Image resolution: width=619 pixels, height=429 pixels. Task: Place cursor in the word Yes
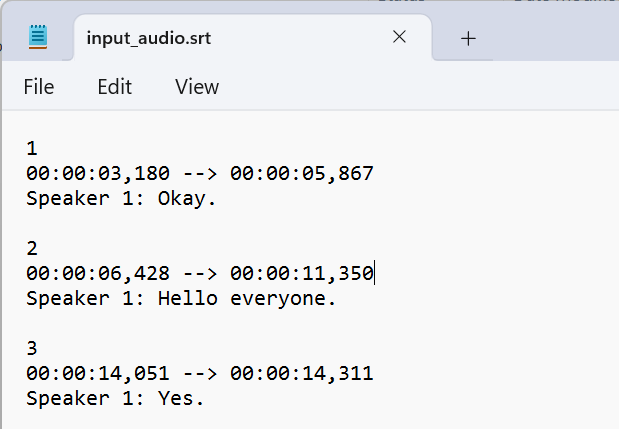[181, 398]
